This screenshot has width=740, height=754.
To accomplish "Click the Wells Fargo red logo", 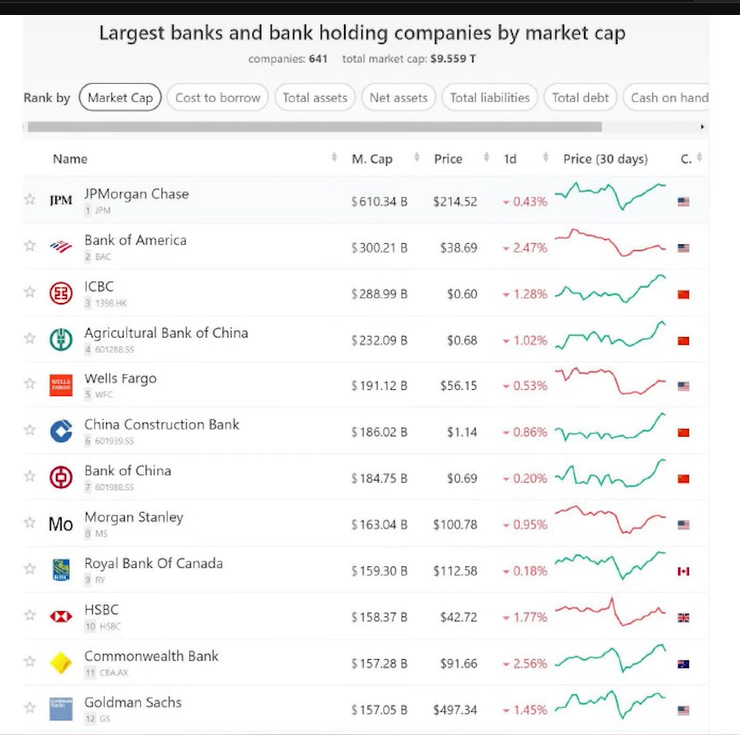I will tap(61, 386).
